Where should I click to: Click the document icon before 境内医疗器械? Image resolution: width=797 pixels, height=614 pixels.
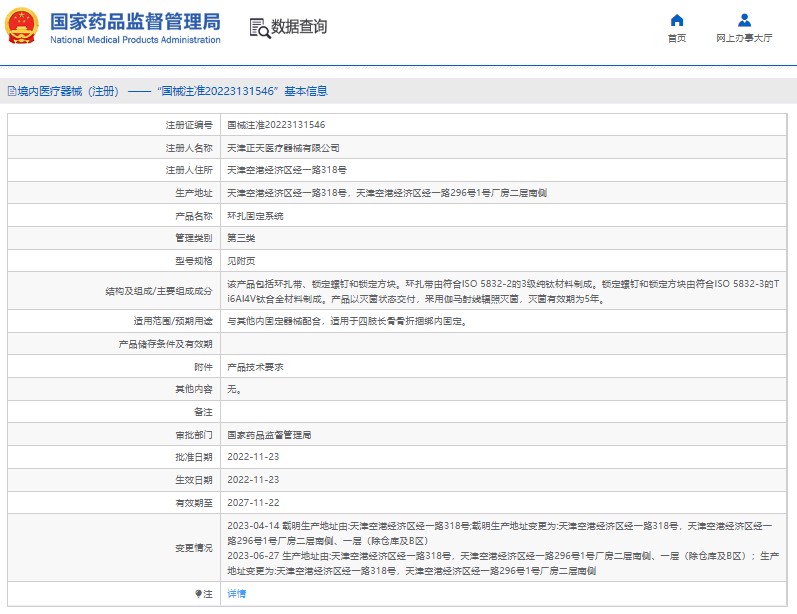[11, 91]
